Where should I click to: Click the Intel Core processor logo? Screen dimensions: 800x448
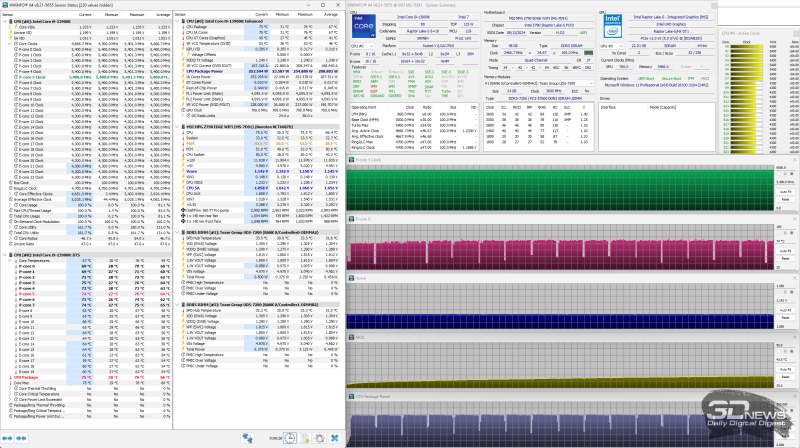pyautogui.click(x=364, y=26)
